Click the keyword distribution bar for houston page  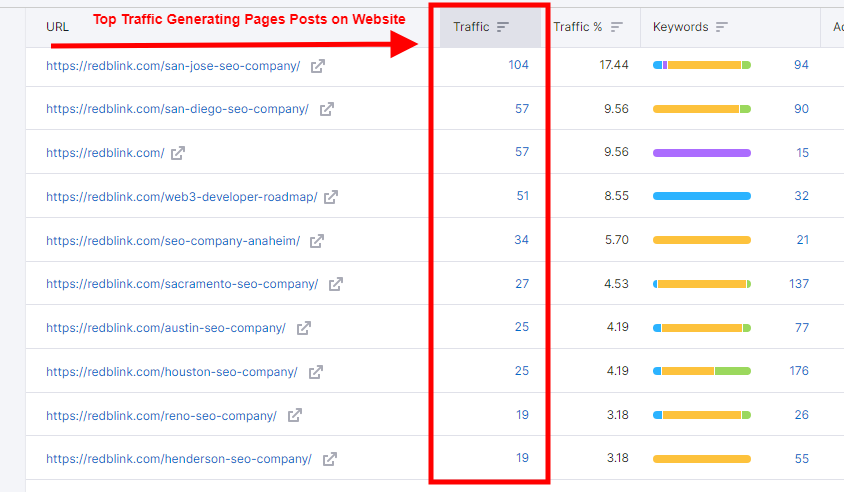tap(702, 371)
